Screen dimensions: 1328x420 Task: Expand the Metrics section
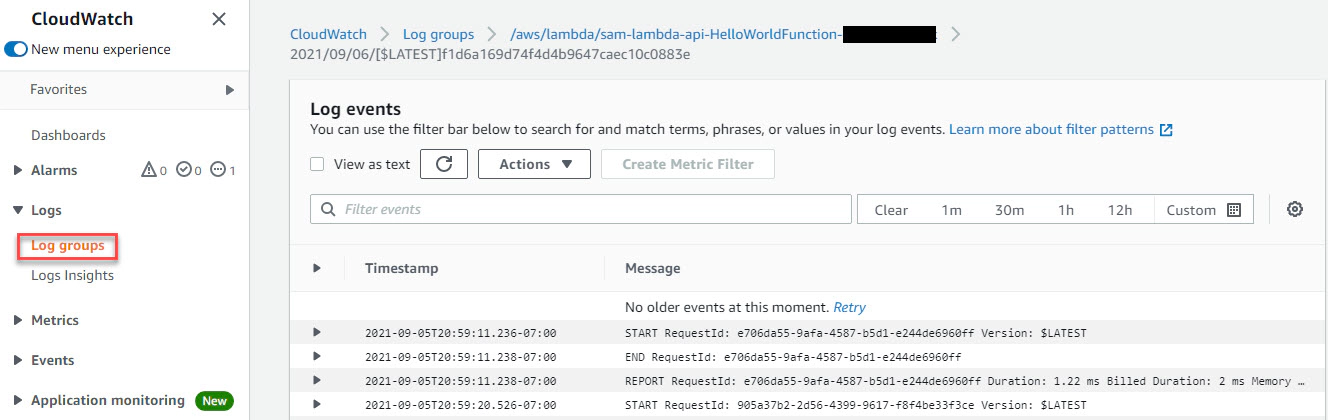click(x=17, y=320)
